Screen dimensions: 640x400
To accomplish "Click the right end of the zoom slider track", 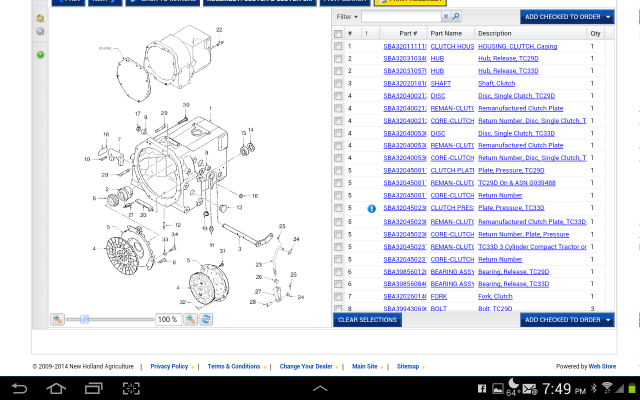I will pos(152,319).
